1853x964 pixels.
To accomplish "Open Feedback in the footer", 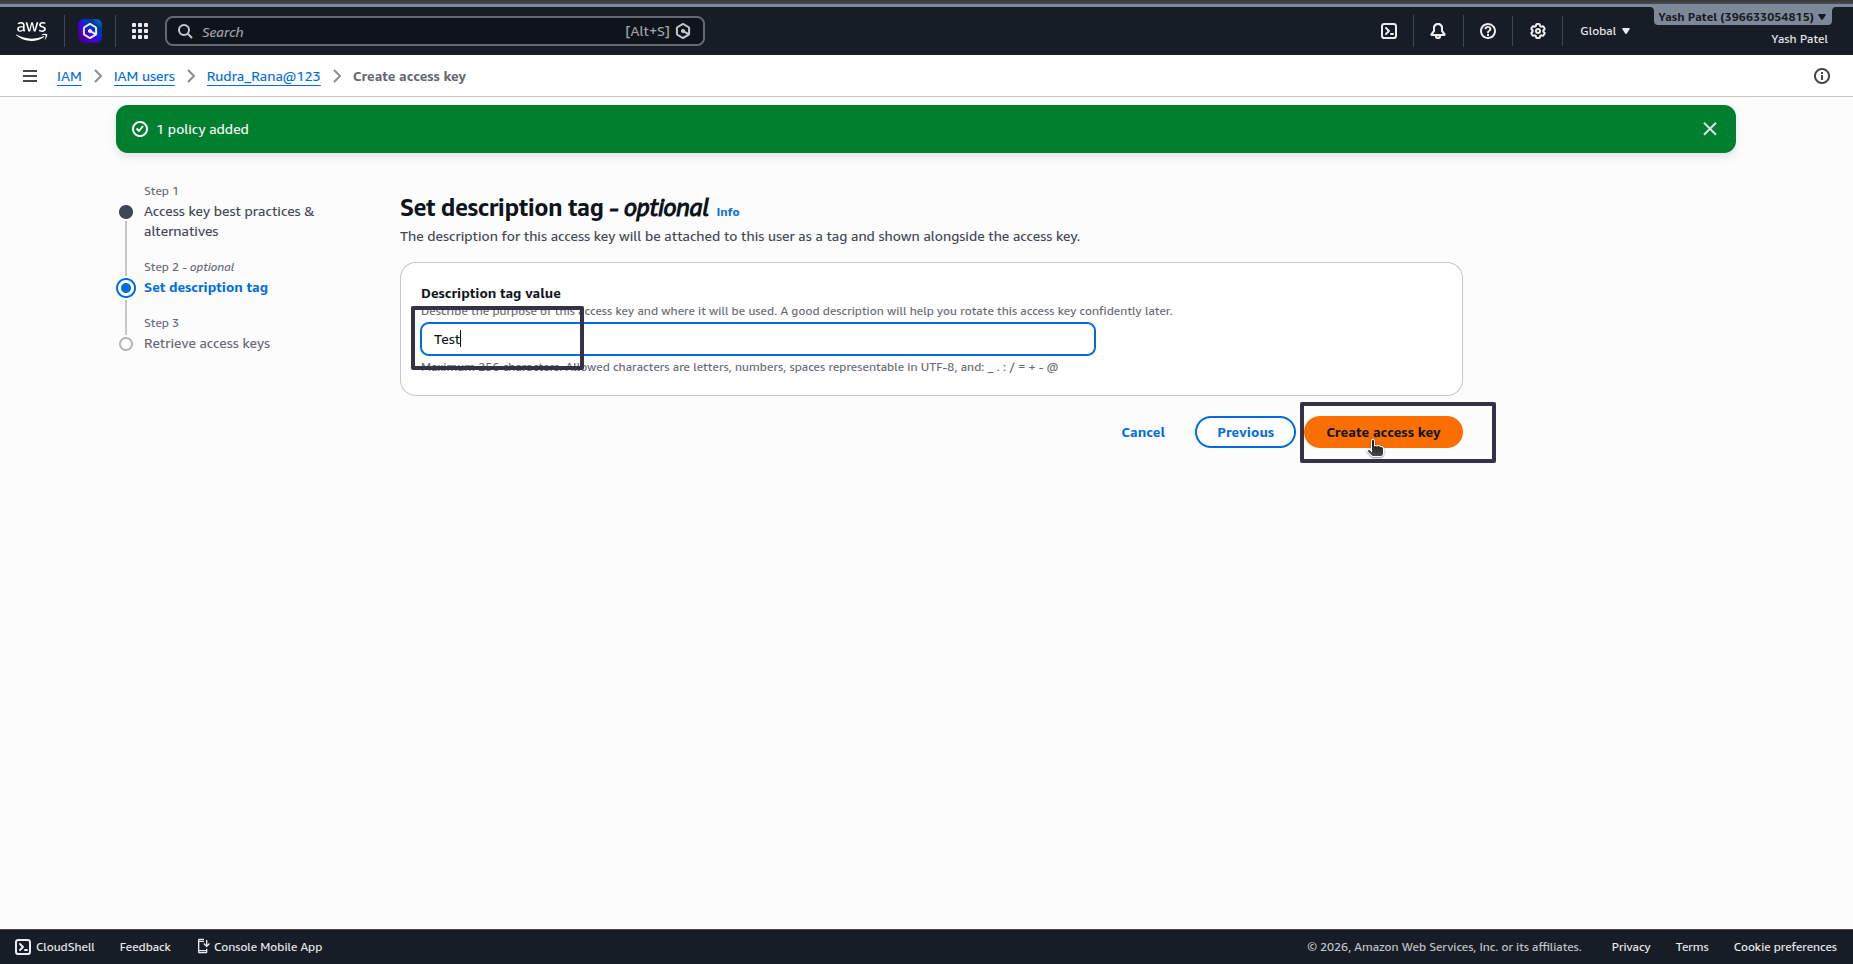I will (x=145, y=947).
